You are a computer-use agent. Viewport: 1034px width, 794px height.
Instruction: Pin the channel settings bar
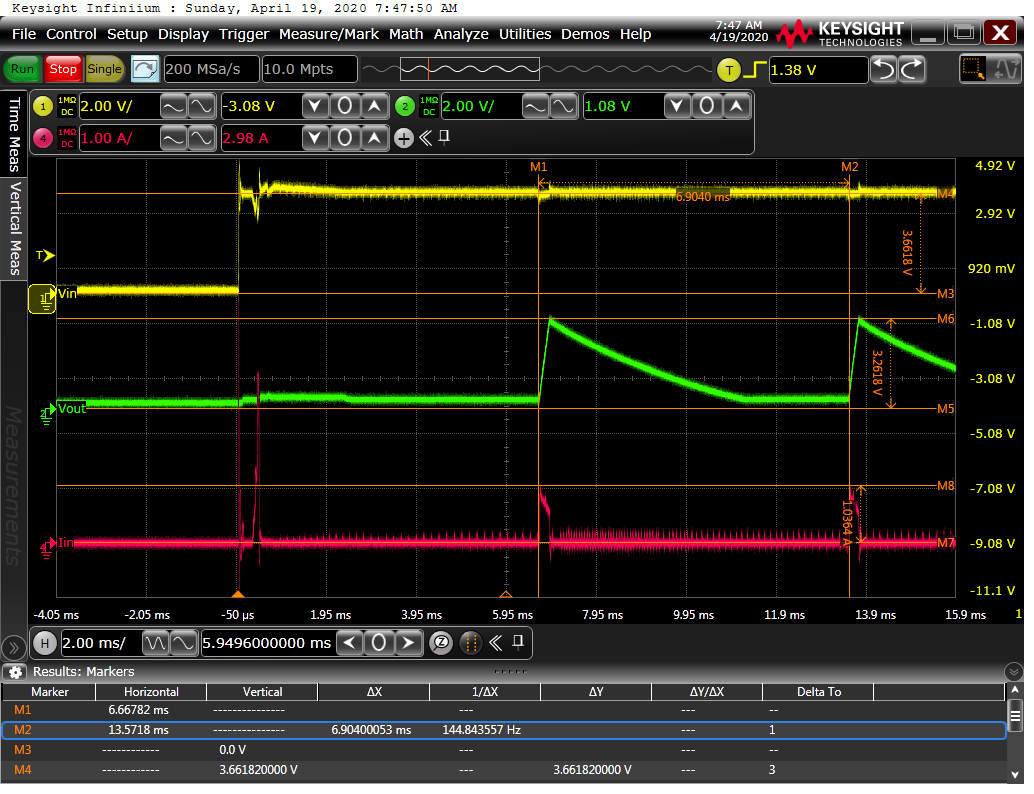point(444,137)
